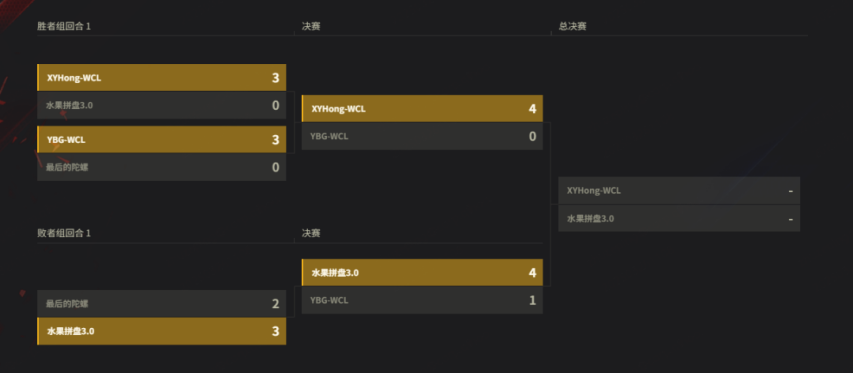The height and width of the screenshot is (373, 853).
Task: Click 决赛 header beside 败者组回合 1
Action: click(x=311, y=233)
